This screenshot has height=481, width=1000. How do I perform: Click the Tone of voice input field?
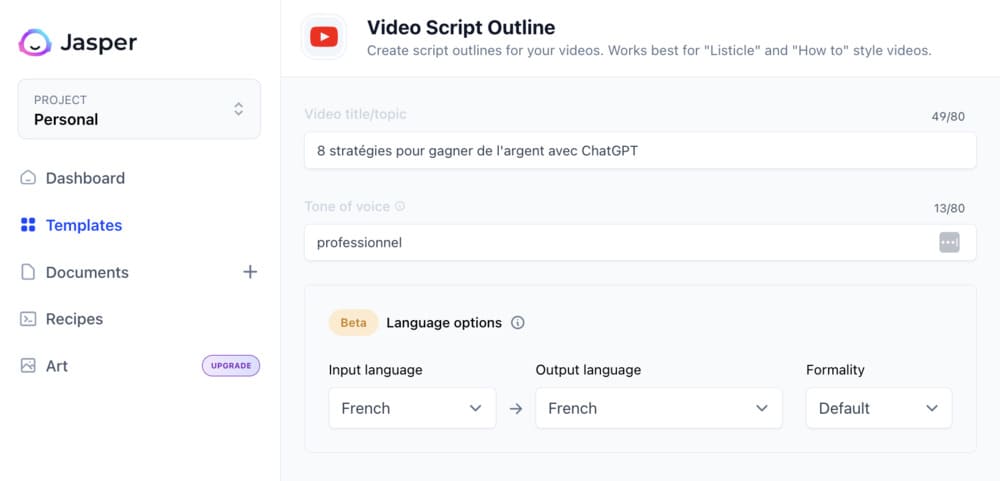(x=640, y=242)
